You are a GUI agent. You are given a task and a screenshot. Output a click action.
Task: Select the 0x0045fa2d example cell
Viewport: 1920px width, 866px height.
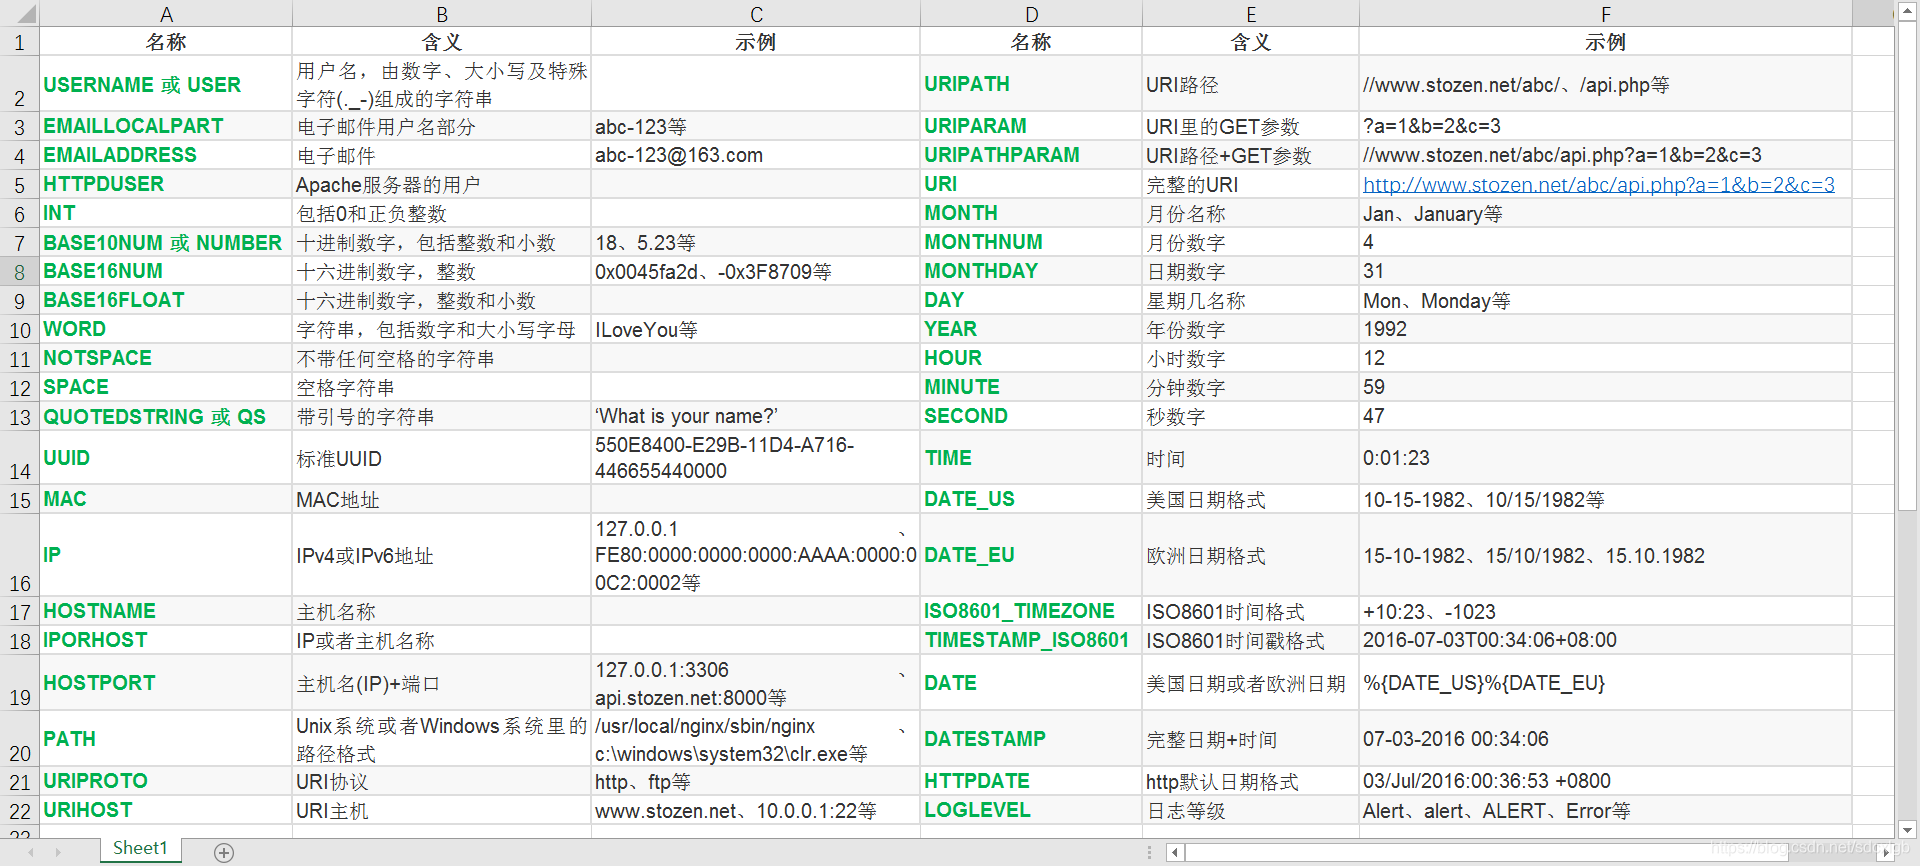pyautogui.click(x=756, y=271)
